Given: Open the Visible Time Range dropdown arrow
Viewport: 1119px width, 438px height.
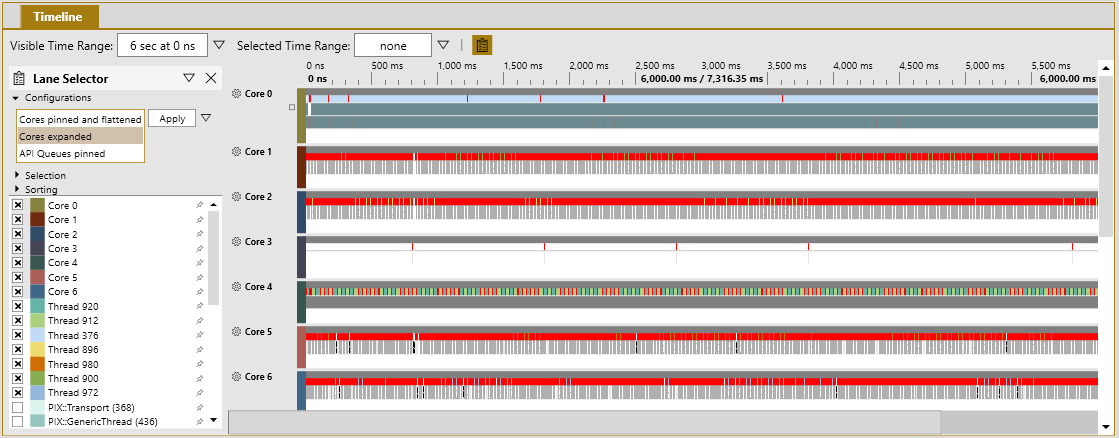Looking at the screenshot, I should (220, 46).
